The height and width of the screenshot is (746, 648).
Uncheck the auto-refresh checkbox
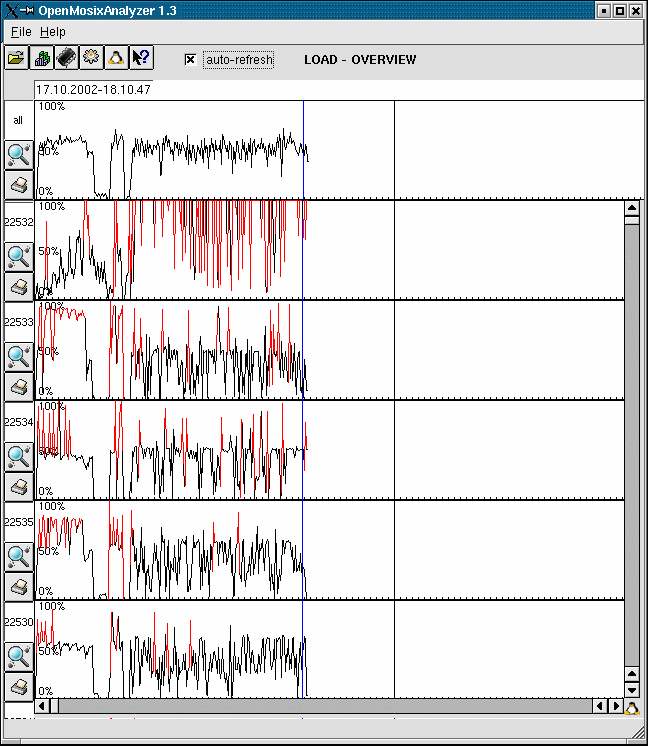point(190,60)
